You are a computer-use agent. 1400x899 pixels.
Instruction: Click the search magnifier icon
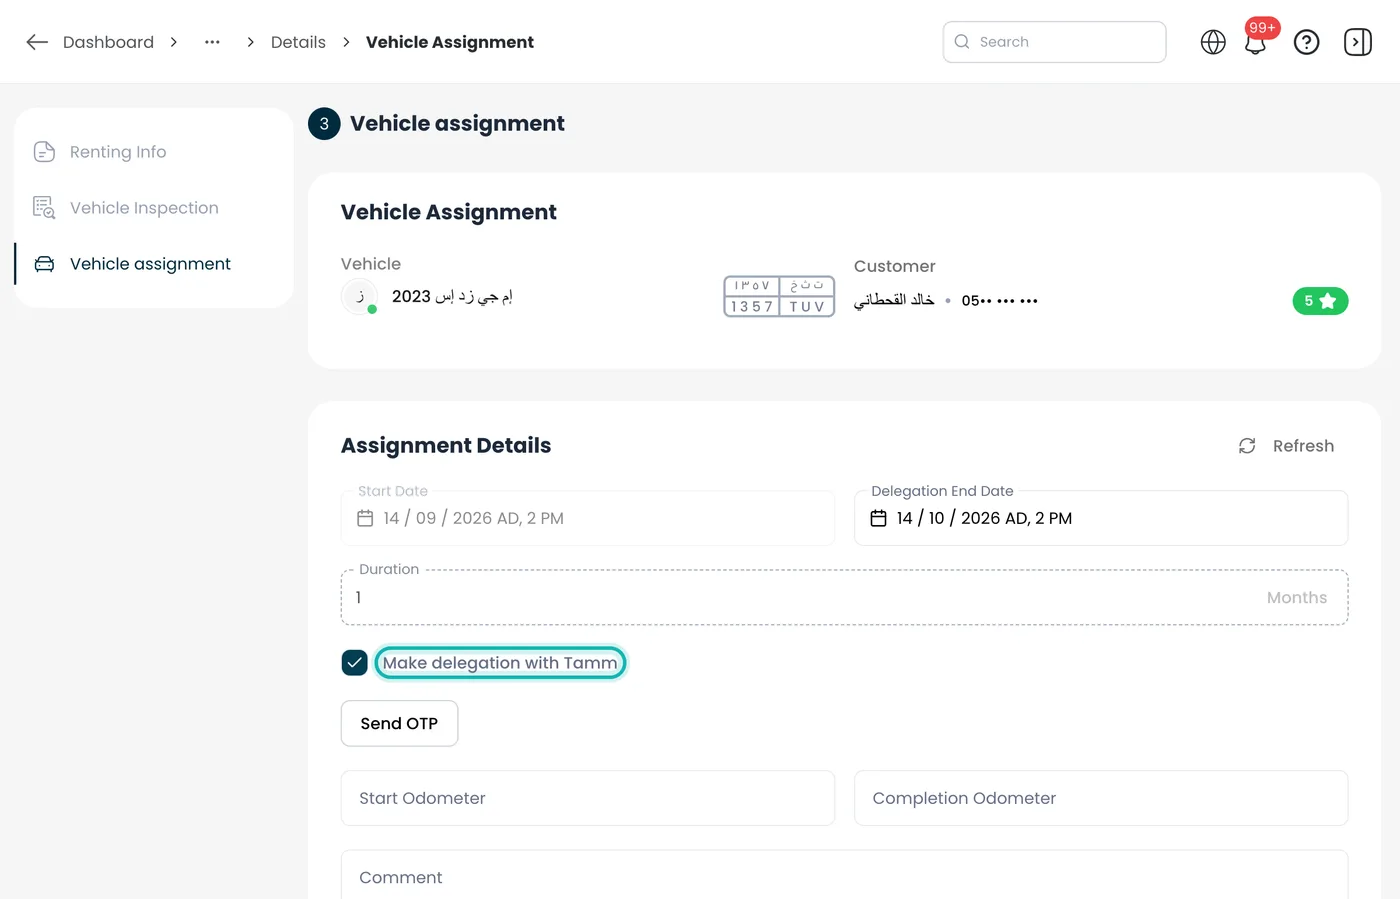(962, 42)
